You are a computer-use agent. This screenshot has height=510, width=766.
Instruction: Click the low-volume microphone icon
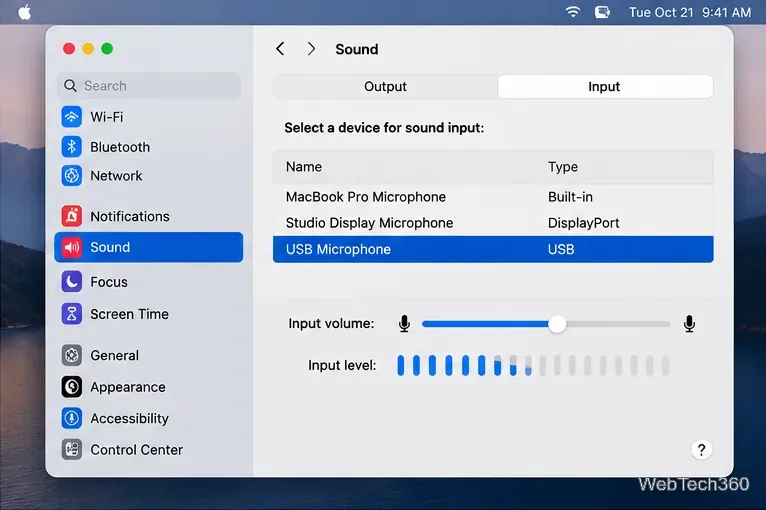click(x=404, y=323)
